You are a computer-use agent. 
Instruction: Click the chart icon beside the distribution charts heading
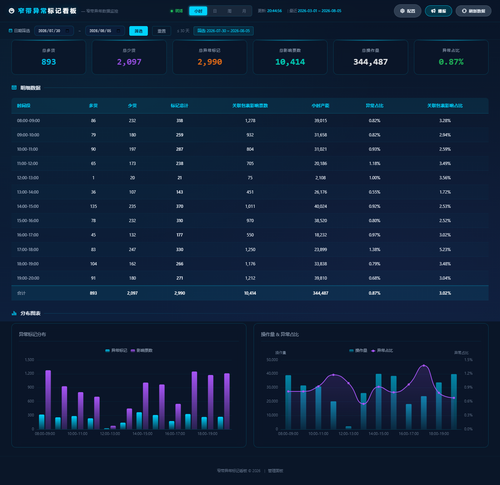pyautogui.click(x=14, y=313)
